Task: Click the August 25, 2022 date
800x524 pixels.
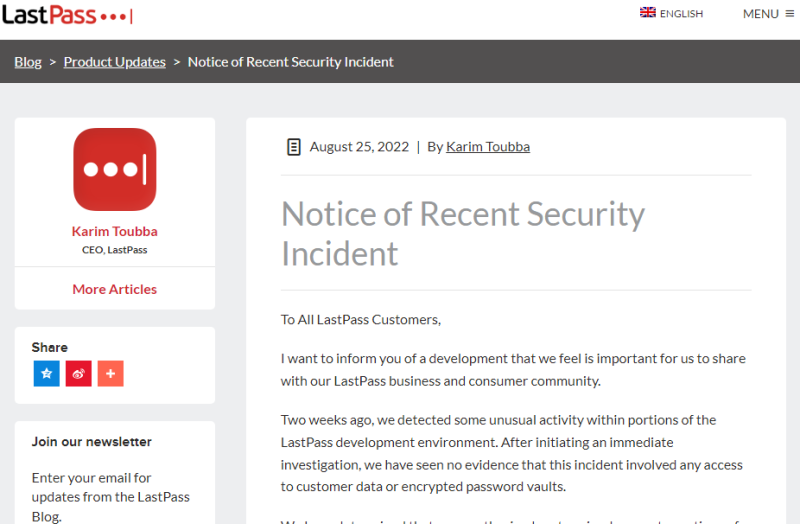Action: click(359, 147)
